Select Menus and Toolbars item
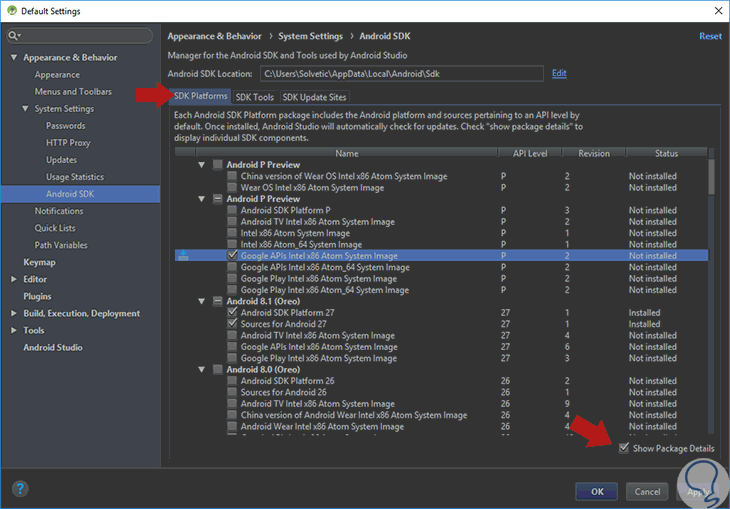The width and height of the screenshot is (730, 509). tap(73, 91)
